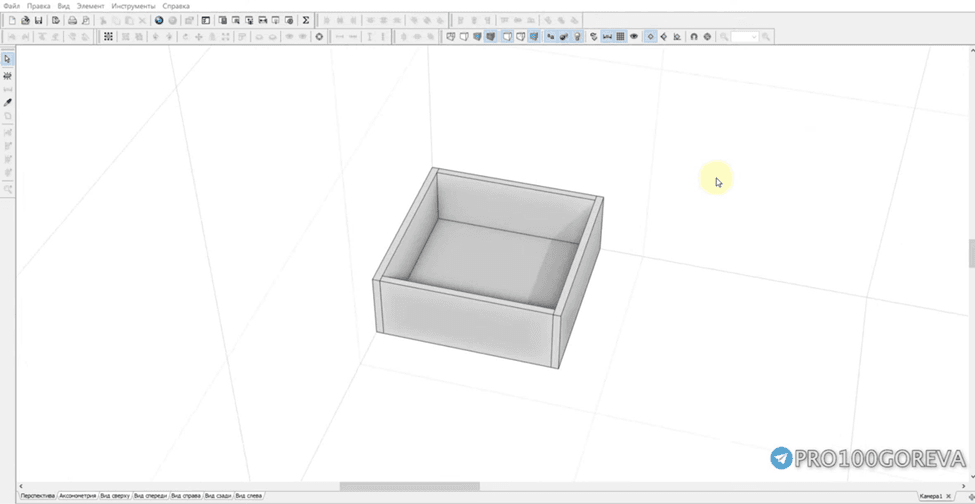The height and width of the screenshot is (504, 975).
Task: Toggle the dimensions display button
Action: [x=608, y=37]
